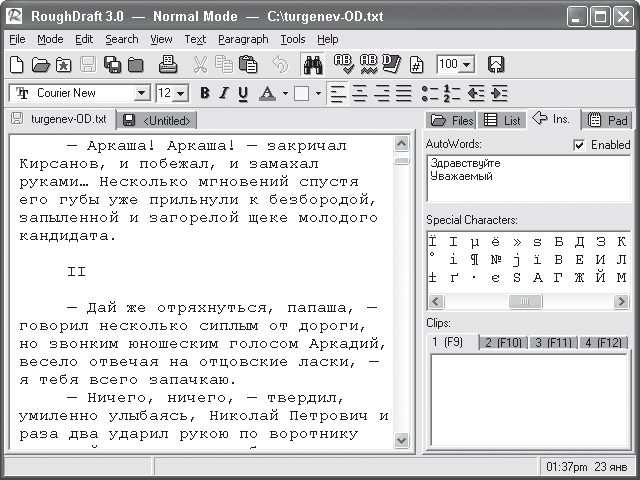640x480 pixels.
Task: Click the spell check AB icon
Action: coord(344,64)
